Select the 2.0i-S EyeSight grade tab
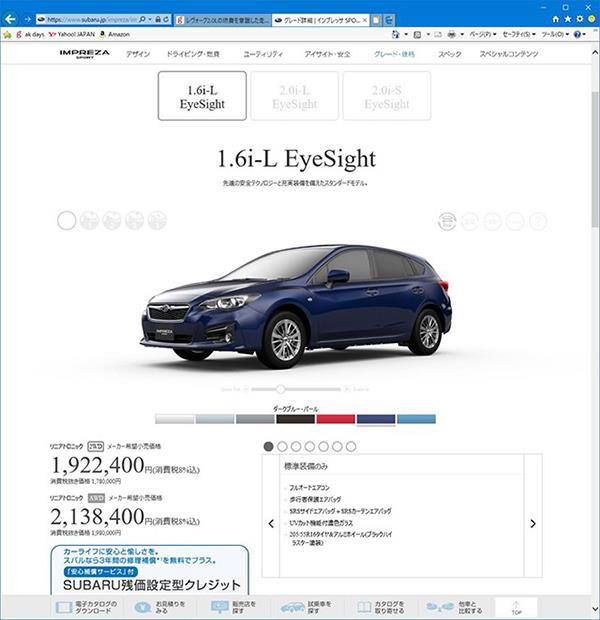The image size is (600, 620). click(387, 96)
